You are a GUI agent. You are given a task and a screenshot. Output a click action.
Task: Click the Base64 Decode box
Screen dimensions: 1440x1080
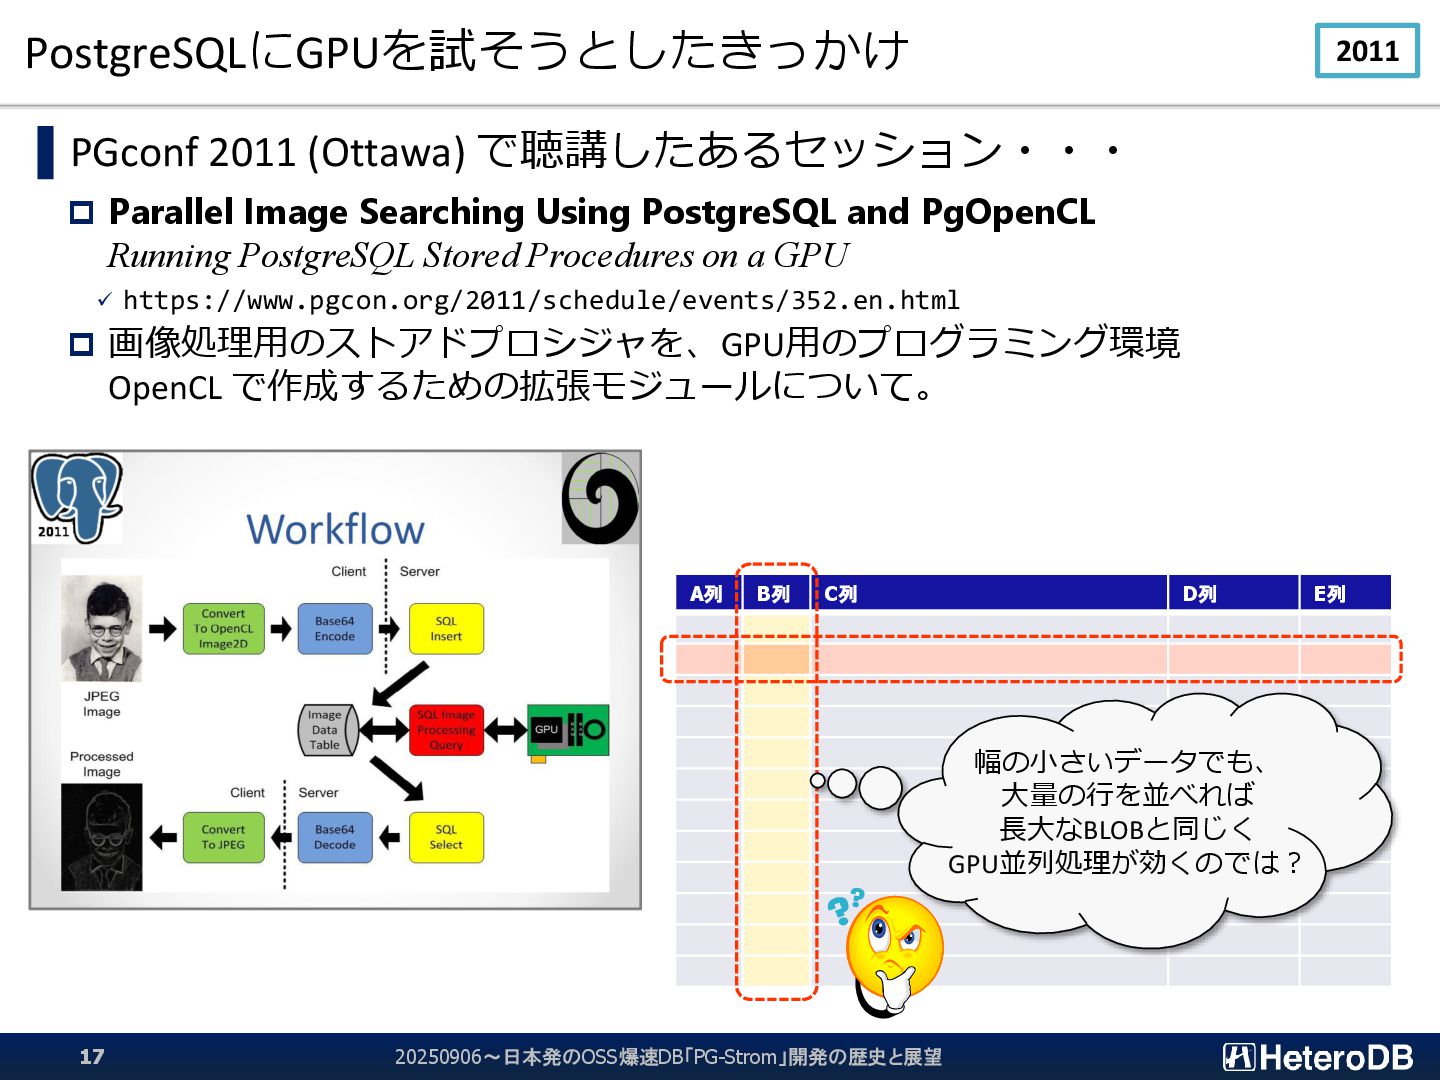coord(335,837)
